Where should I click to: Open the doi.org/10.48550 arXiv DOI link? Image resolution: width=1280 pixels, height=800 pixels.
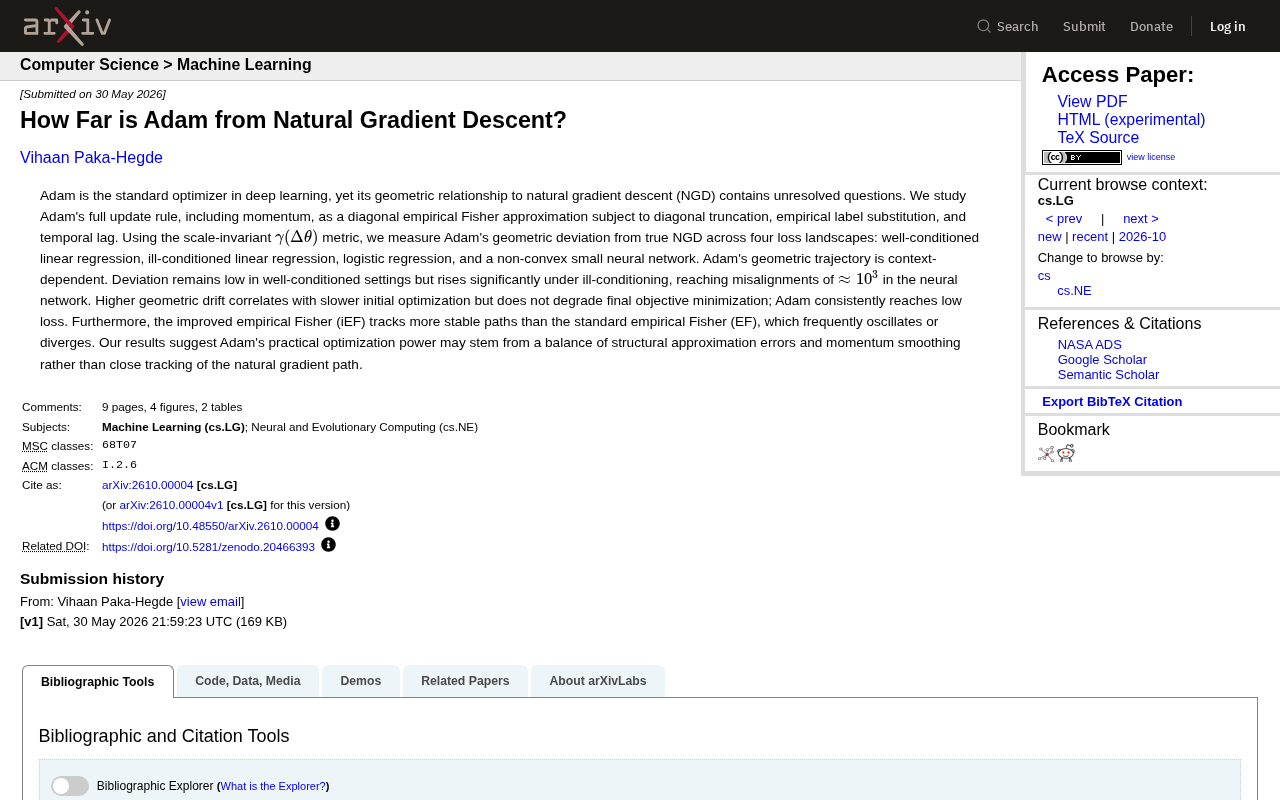[x=210, y=526]
